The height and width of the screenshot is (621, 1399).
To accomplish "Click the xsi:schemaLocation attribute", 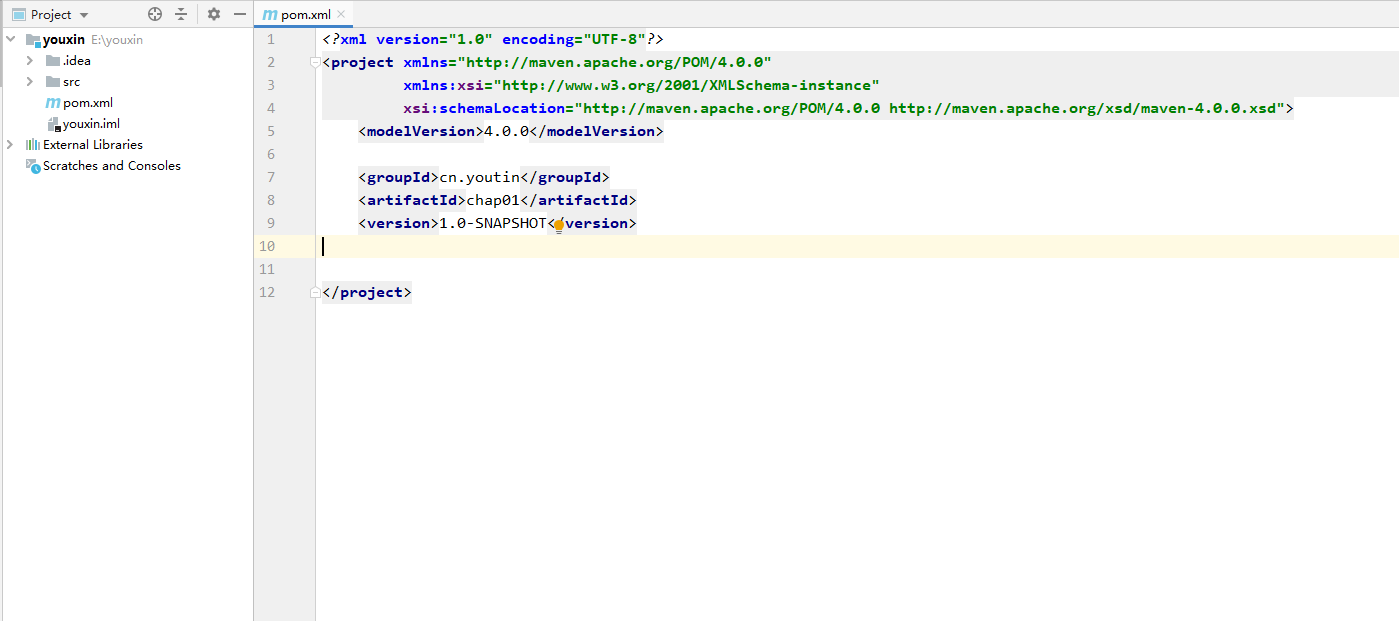I will (x=484, y=108).
